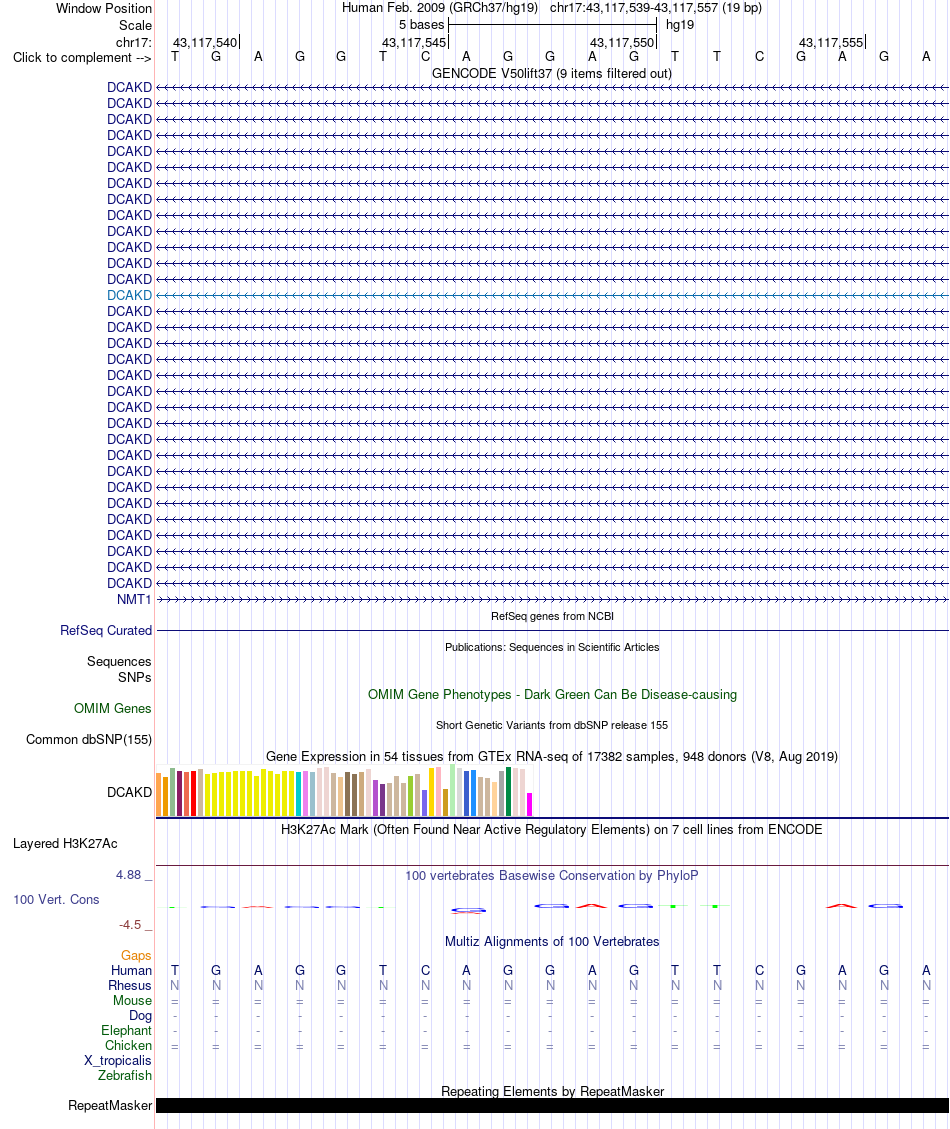Click the RefSeq Curated label
The width and height of the screenshot is (950, 1129).
tap(106, 630)
